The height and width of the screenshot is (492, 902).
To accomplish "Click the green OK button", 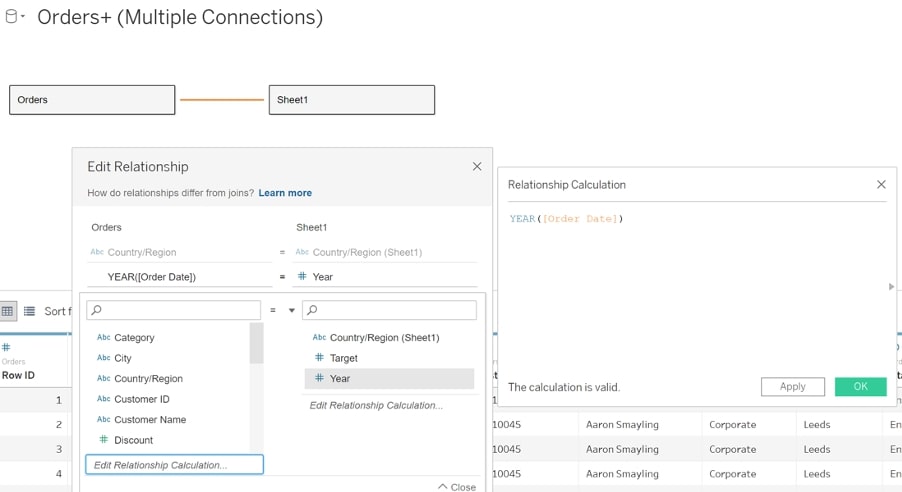I will tap(861, 387).
